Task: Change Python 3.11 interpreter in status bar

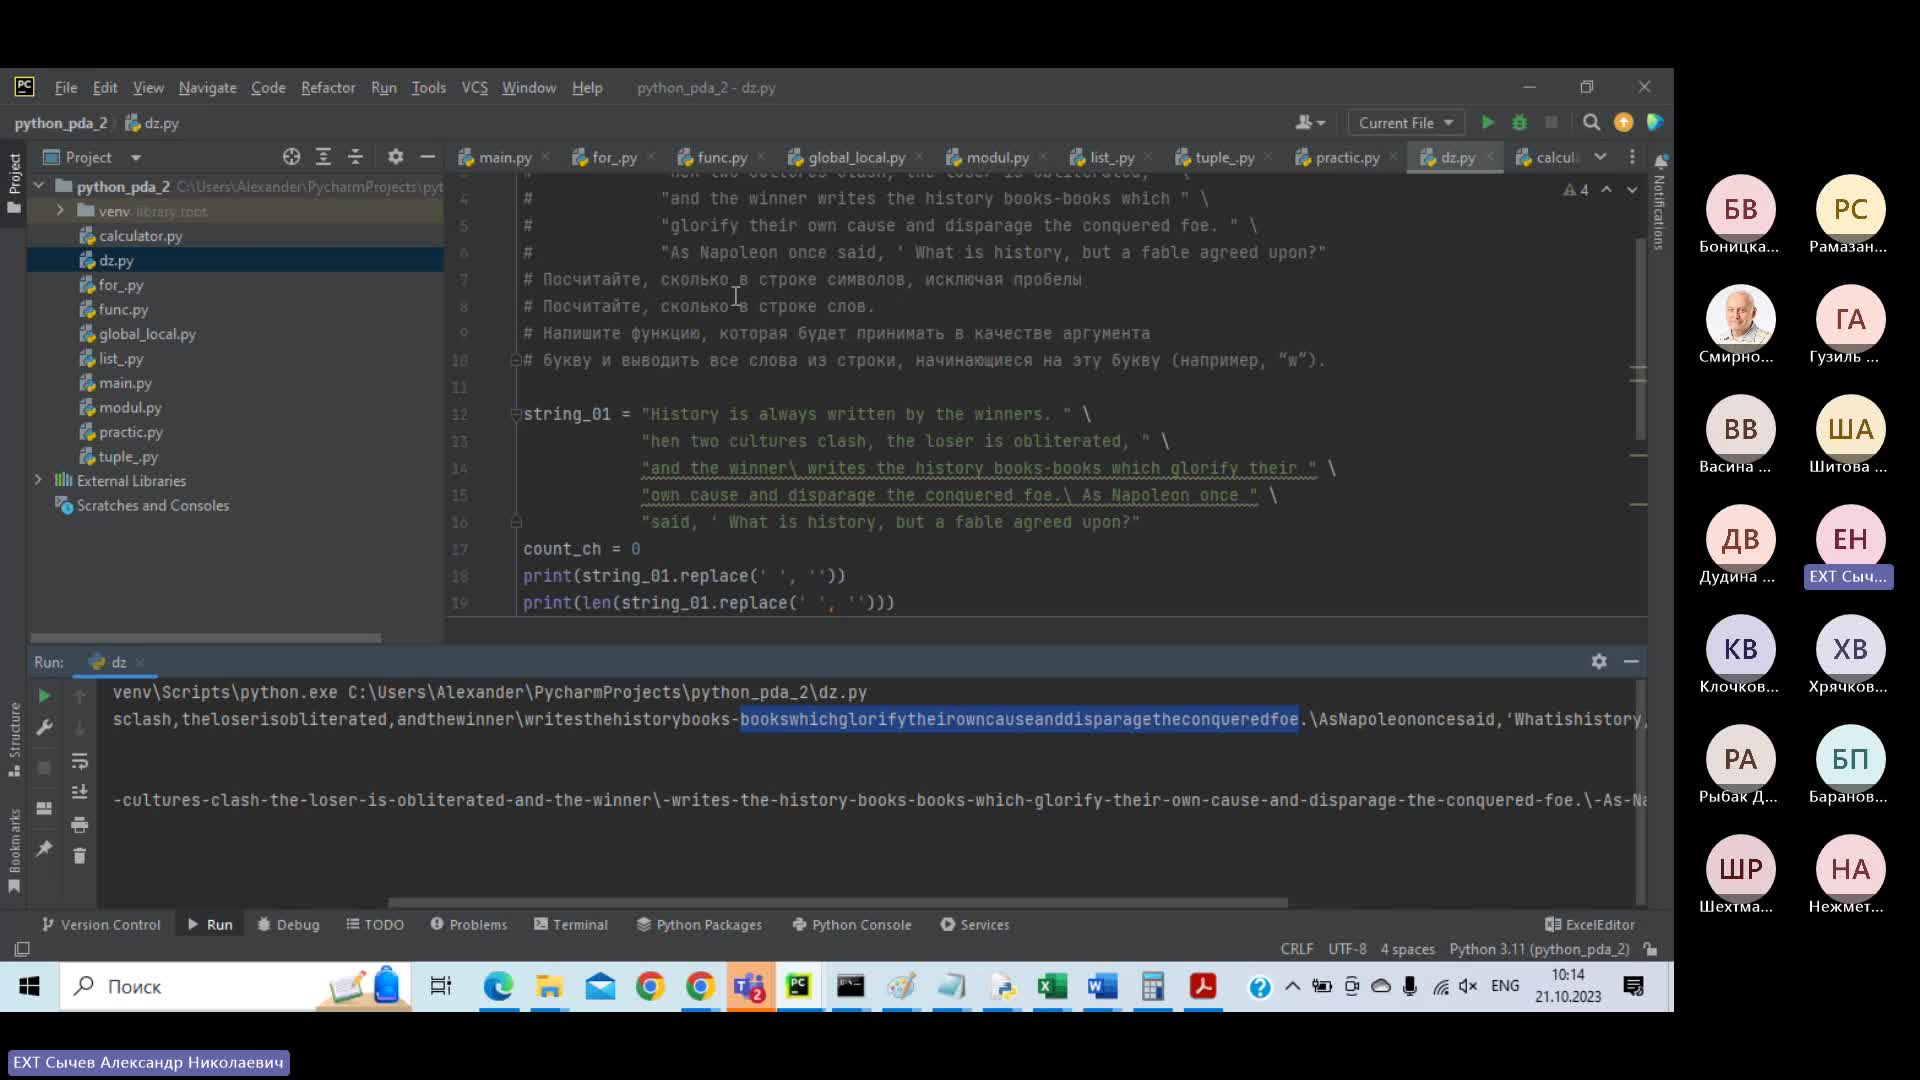Action: (x=1539, y=949)
